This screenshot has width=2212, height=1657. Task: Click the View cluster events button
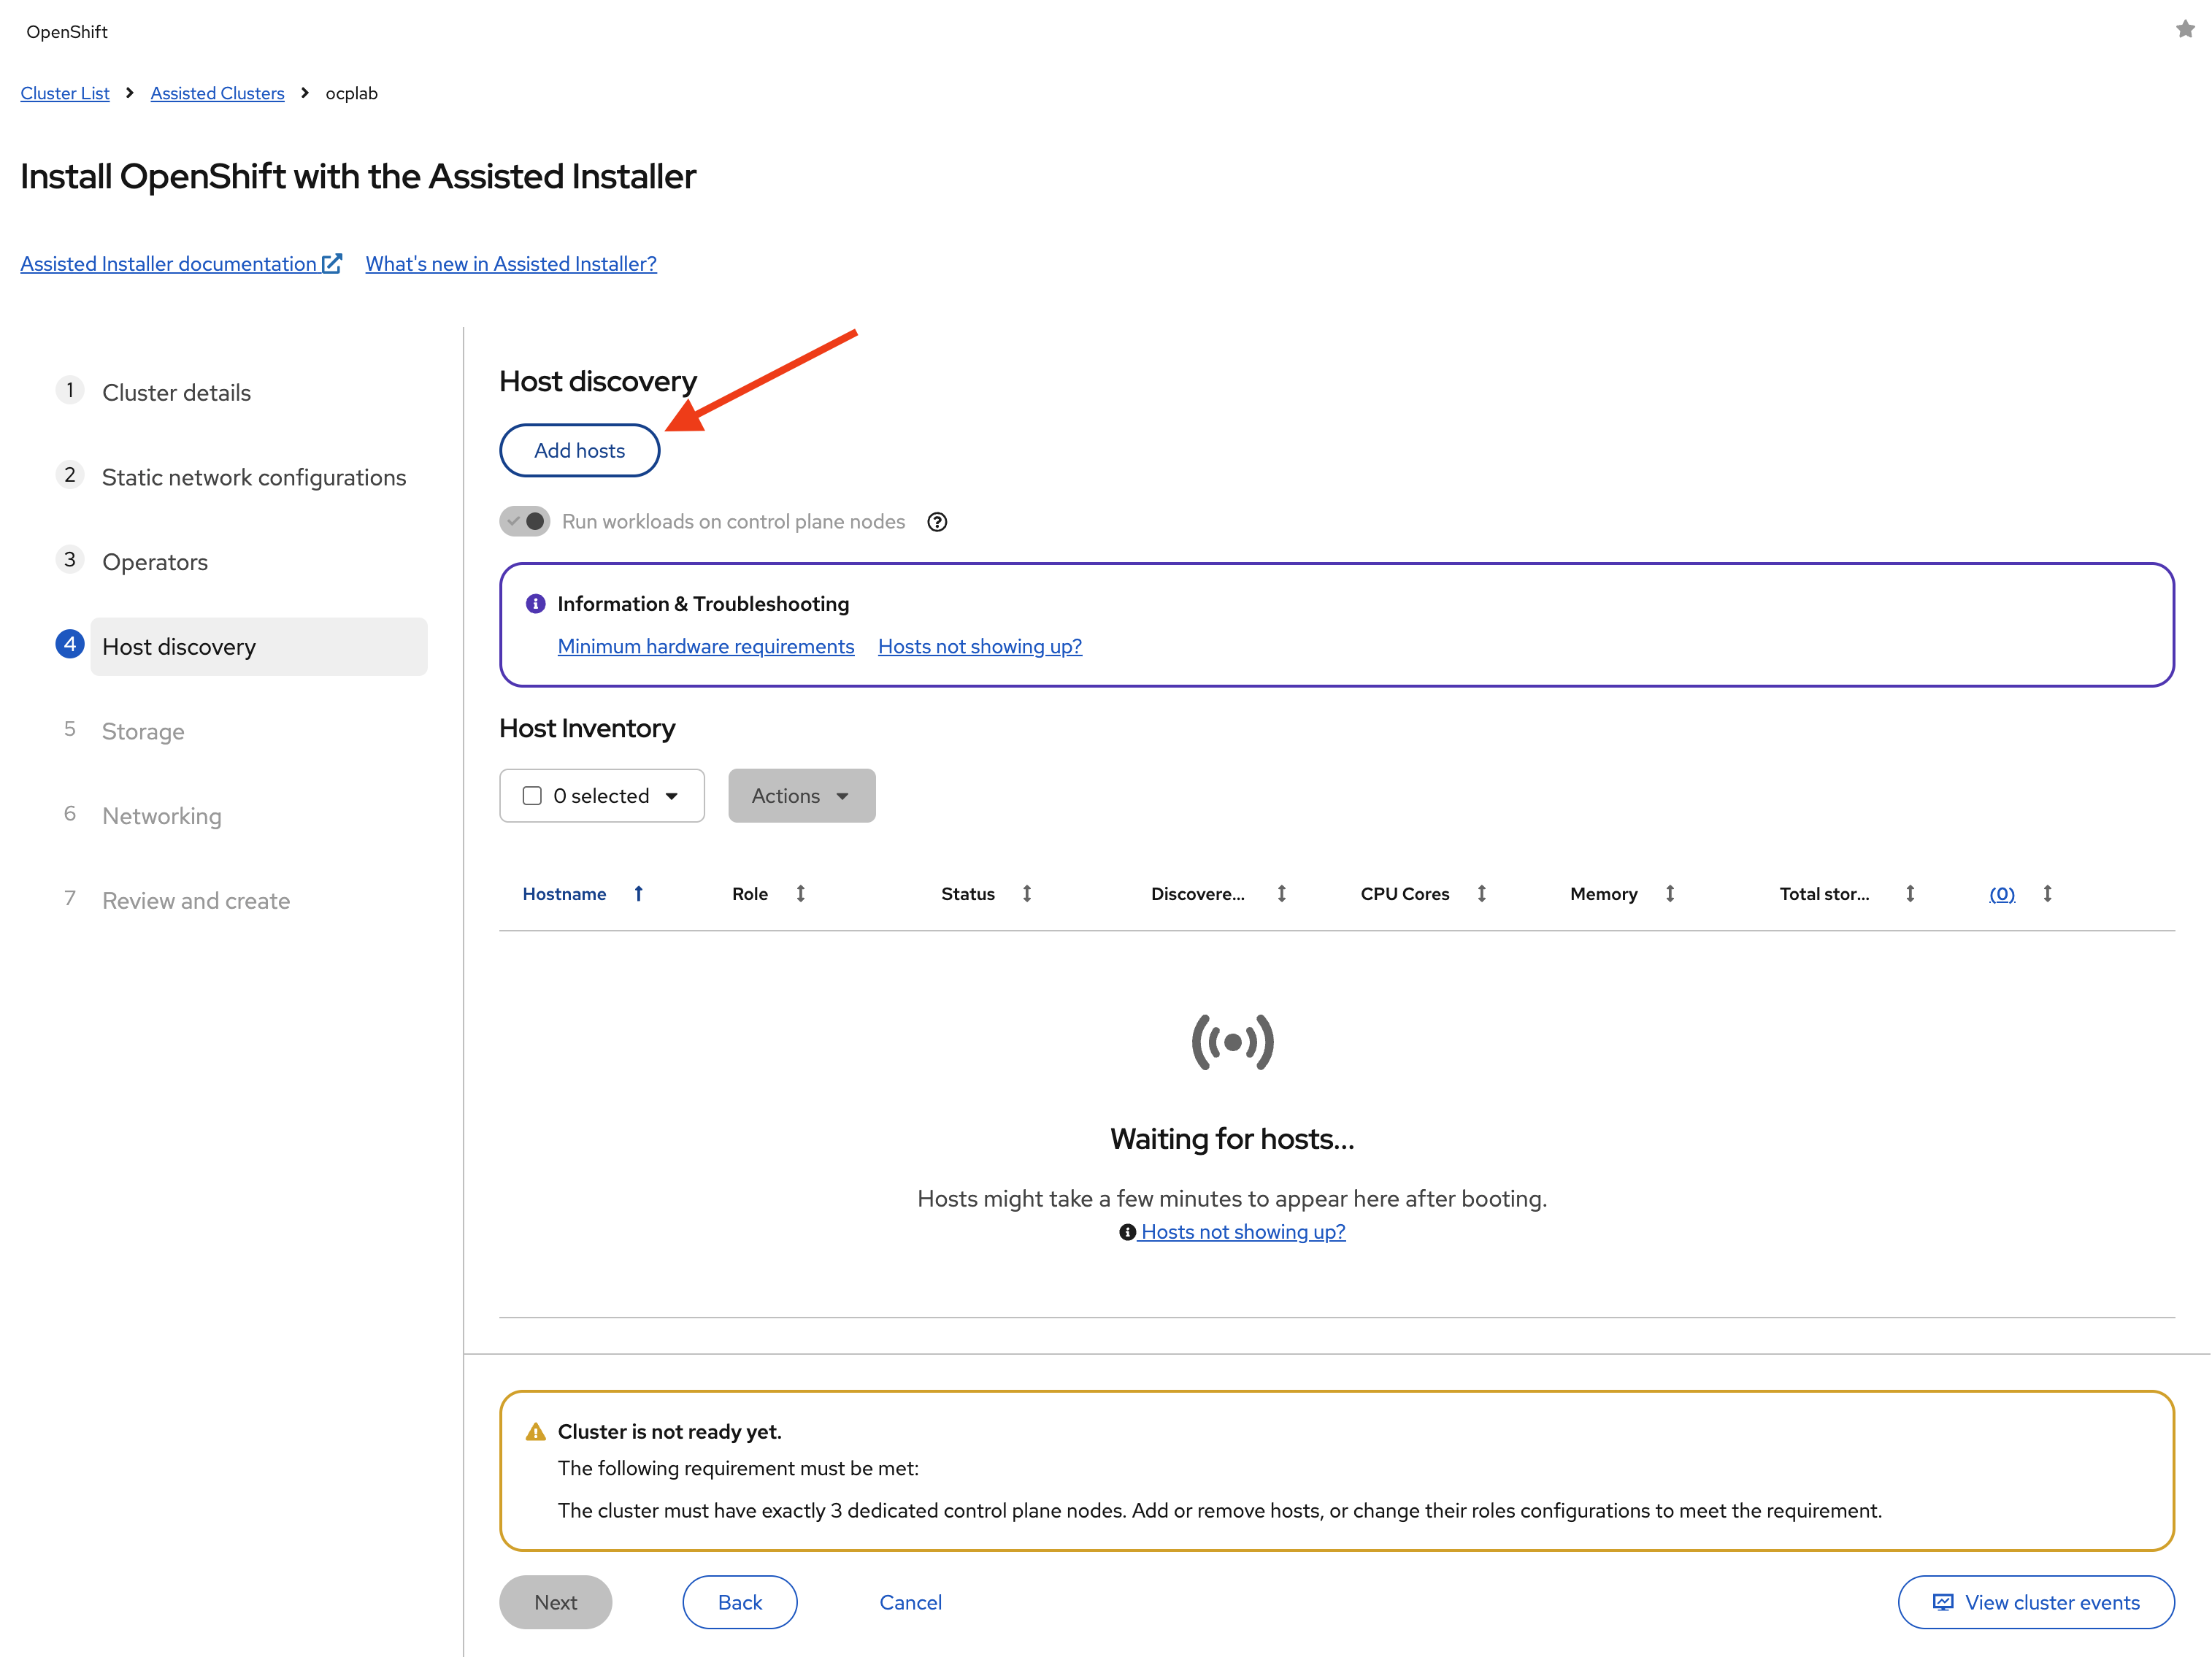2035,1602
